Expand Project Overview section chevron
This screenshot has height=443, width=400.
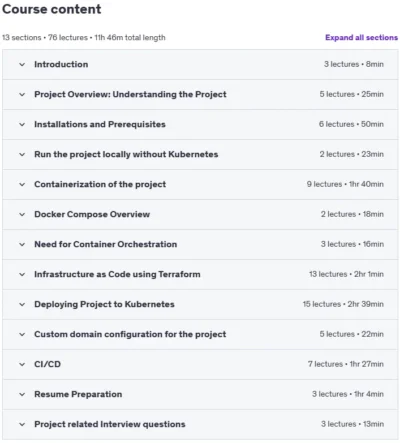pos(22,95)
